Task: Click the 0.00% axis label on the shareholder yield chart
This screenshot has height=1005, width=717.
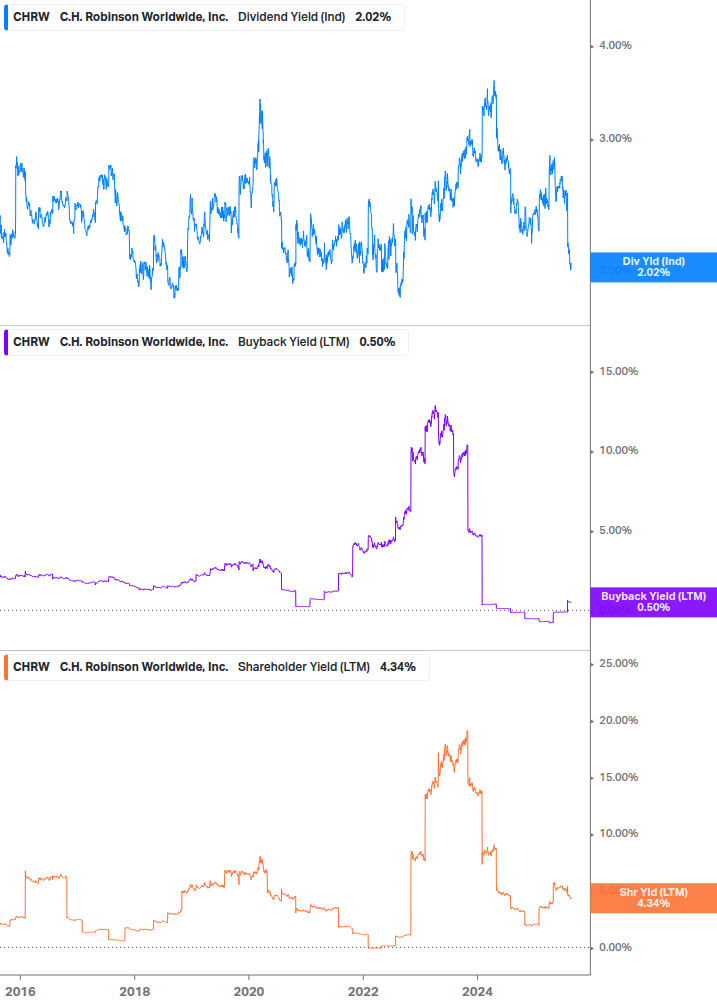Action: click(x=615, y=947)
